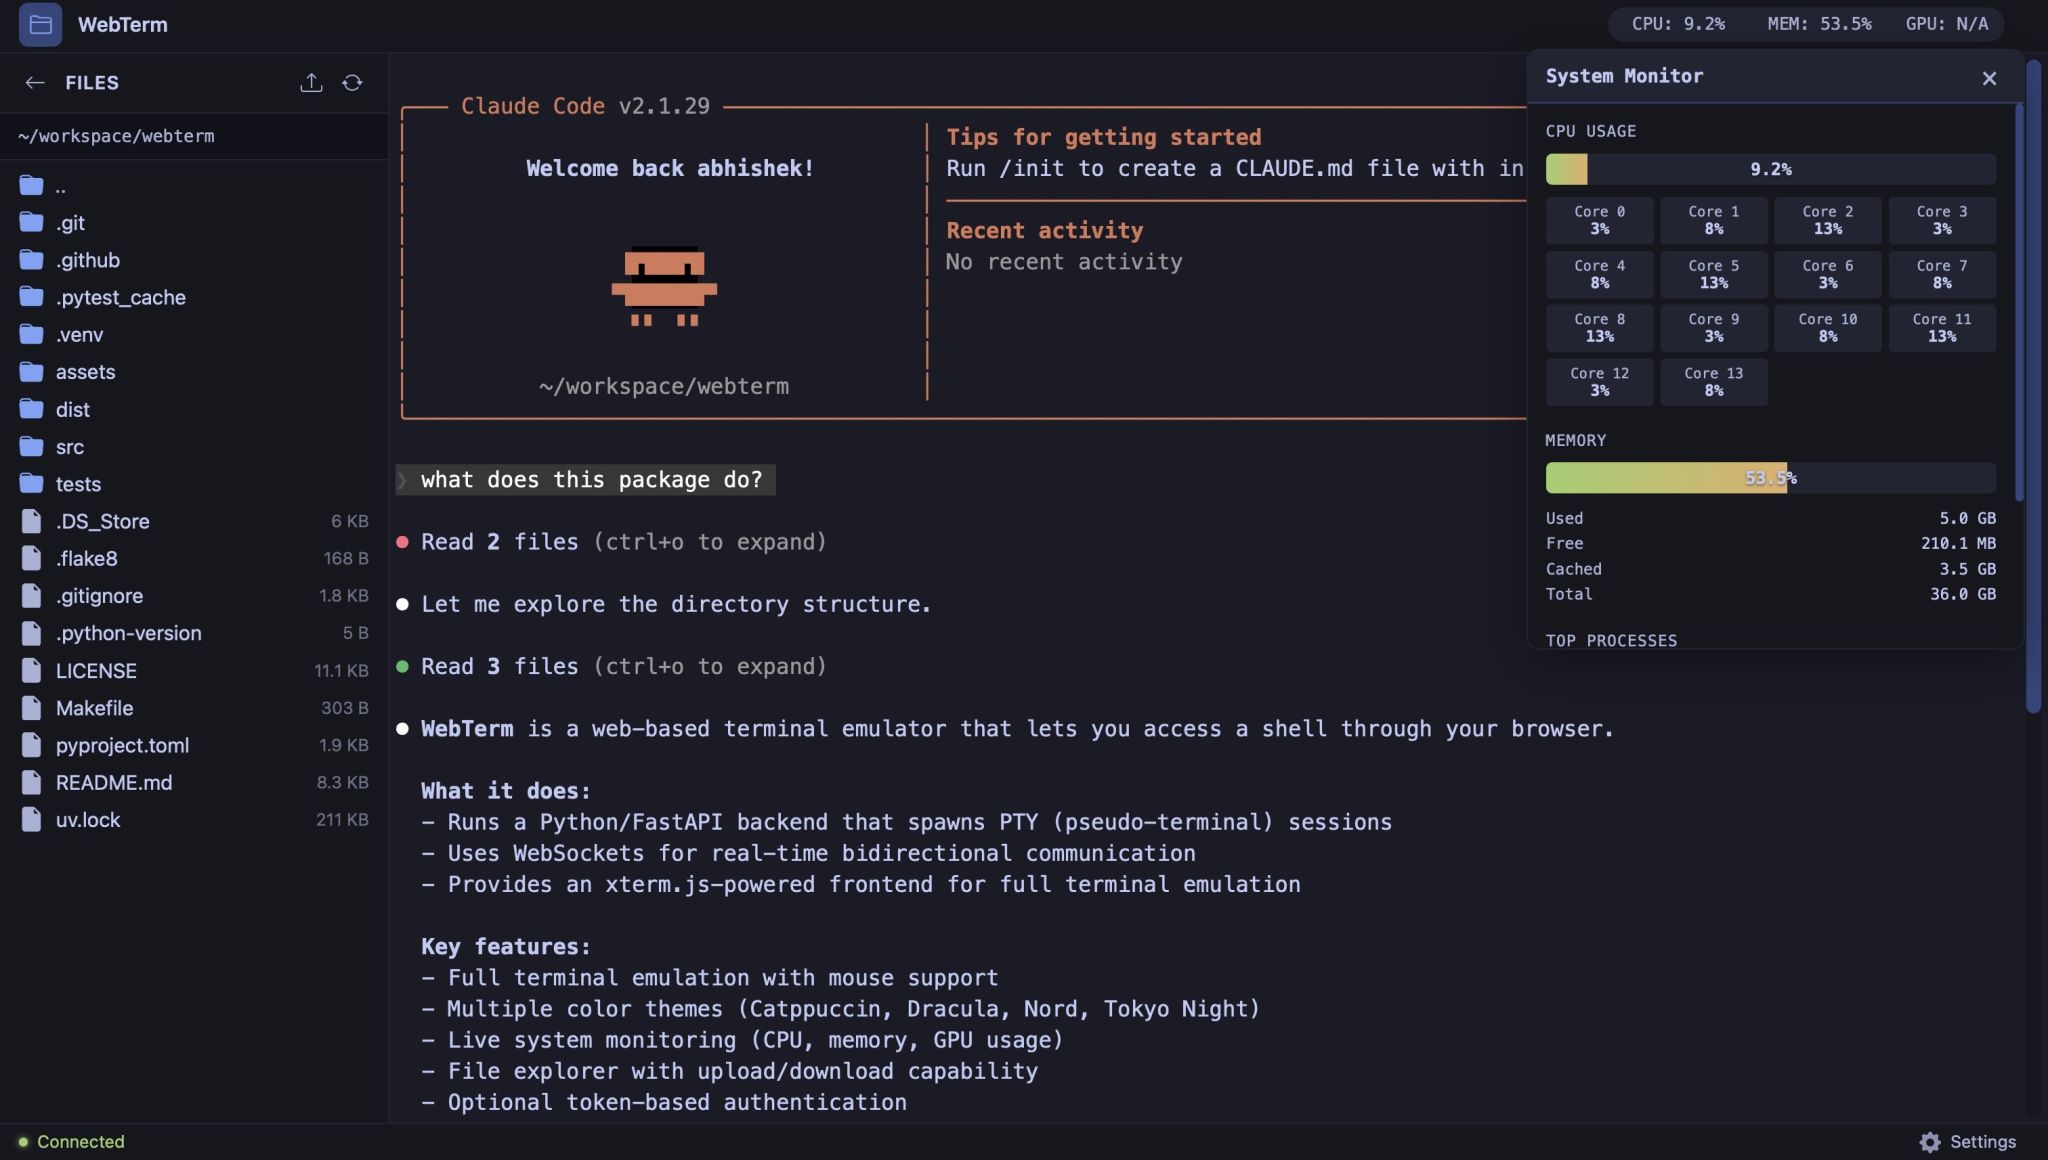Refresh the file list
This screenshot has height=1160, width=2048.
point(352,83)
